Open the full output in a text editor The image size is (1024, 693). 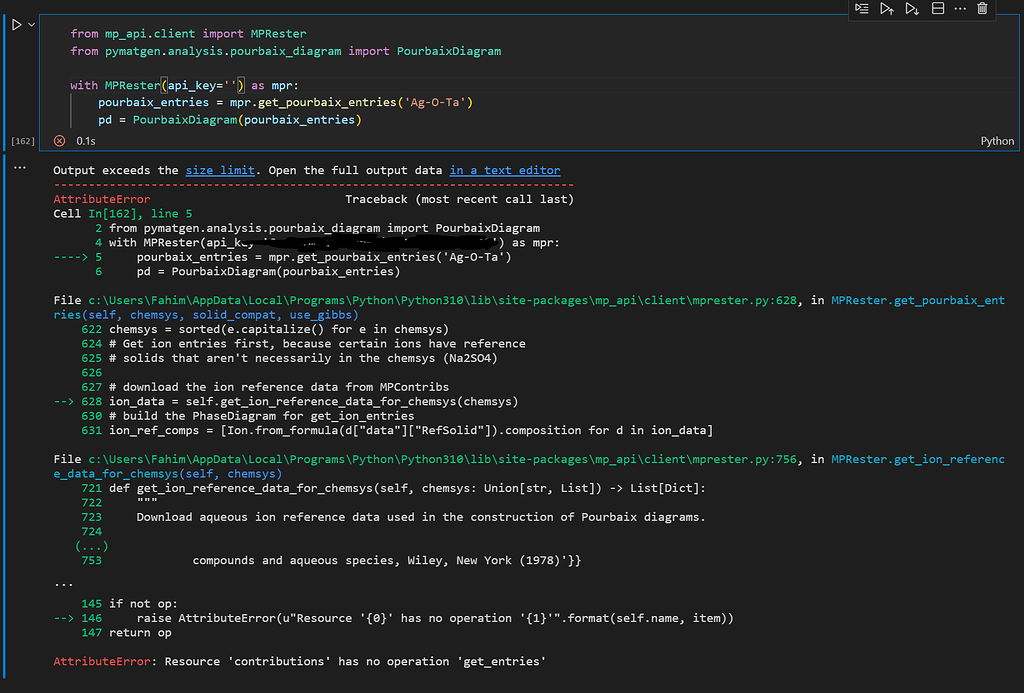(504, 170)
